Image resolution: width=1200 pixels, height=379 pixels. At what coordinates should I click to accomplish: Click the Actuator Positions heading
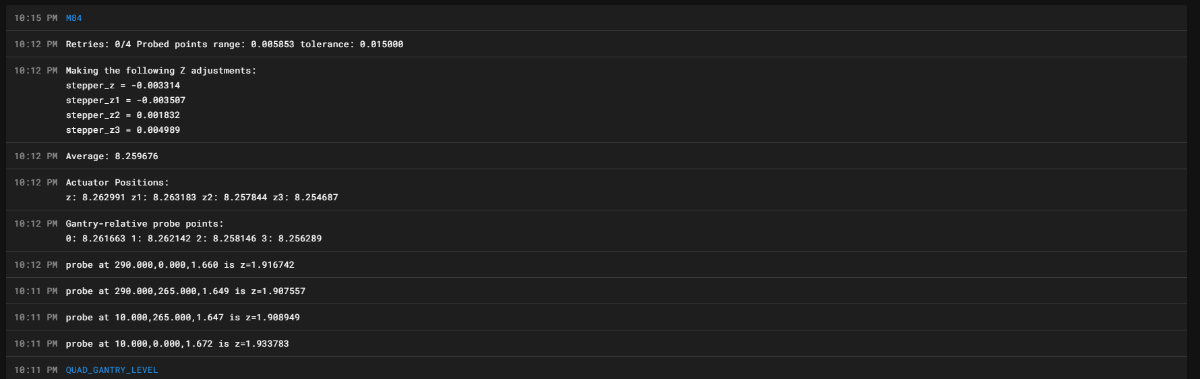click(x=118, y=182)
